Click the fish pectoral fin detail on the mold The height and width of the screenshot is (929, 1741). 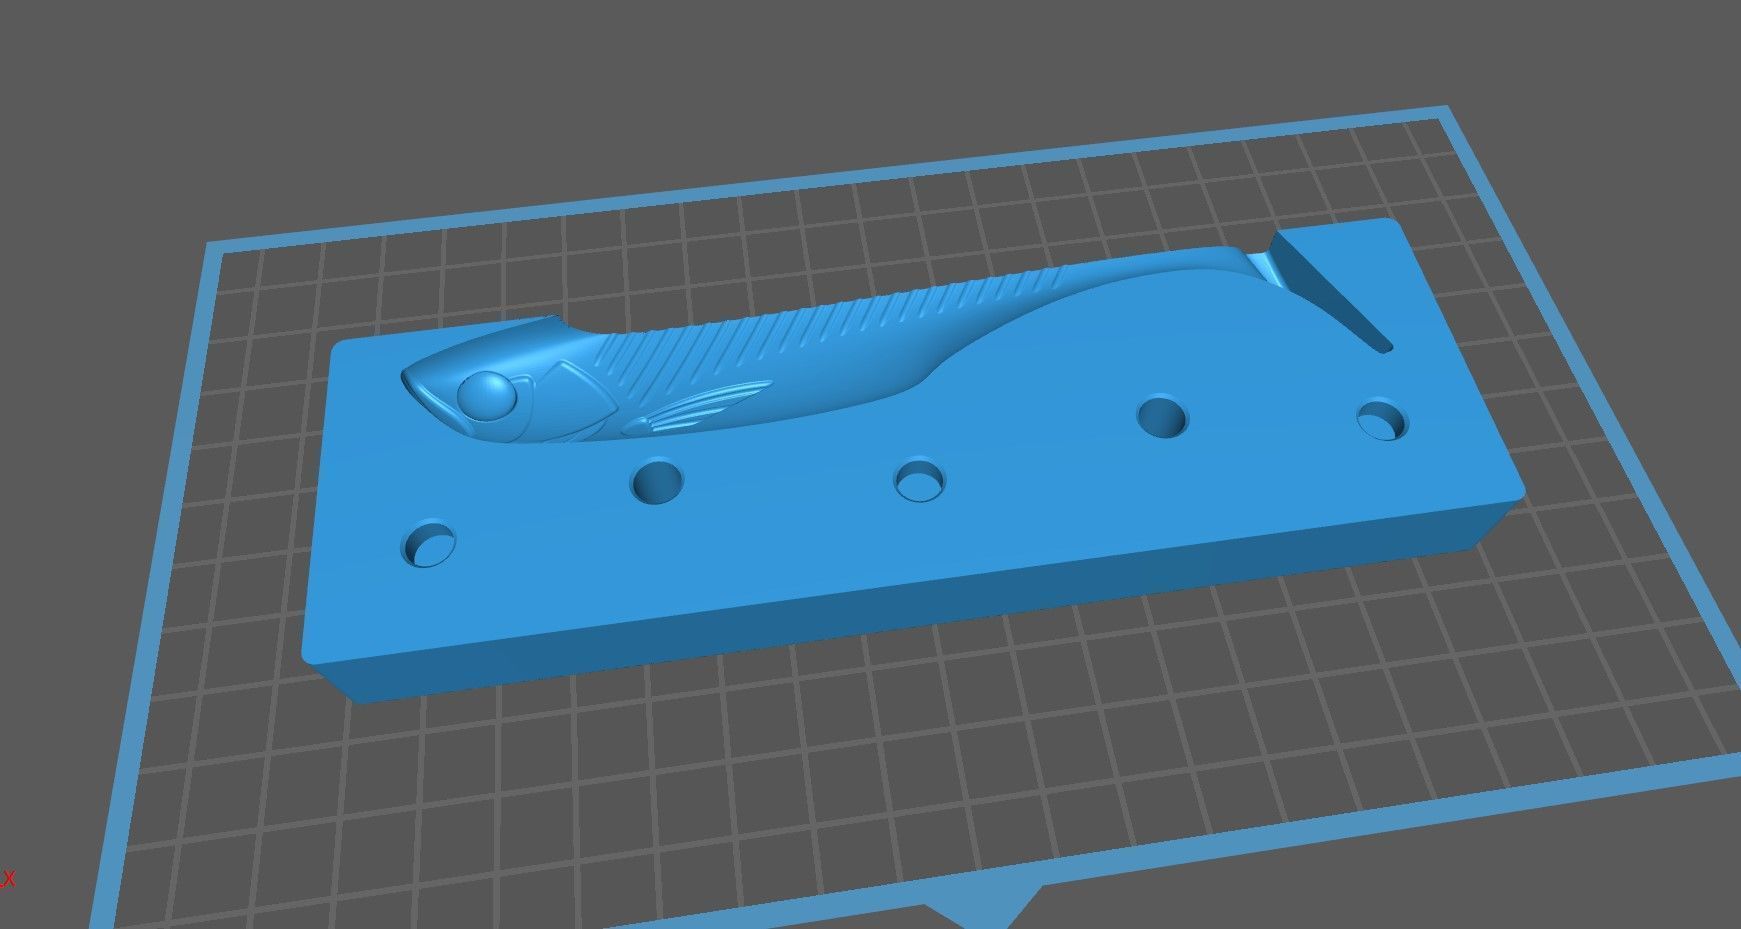pyautogui.click(x=700, y=407)
